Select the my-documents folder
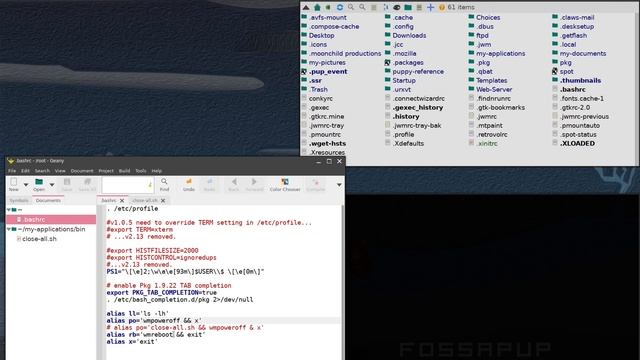Screen dimensions: 640x360 [579, 53]
